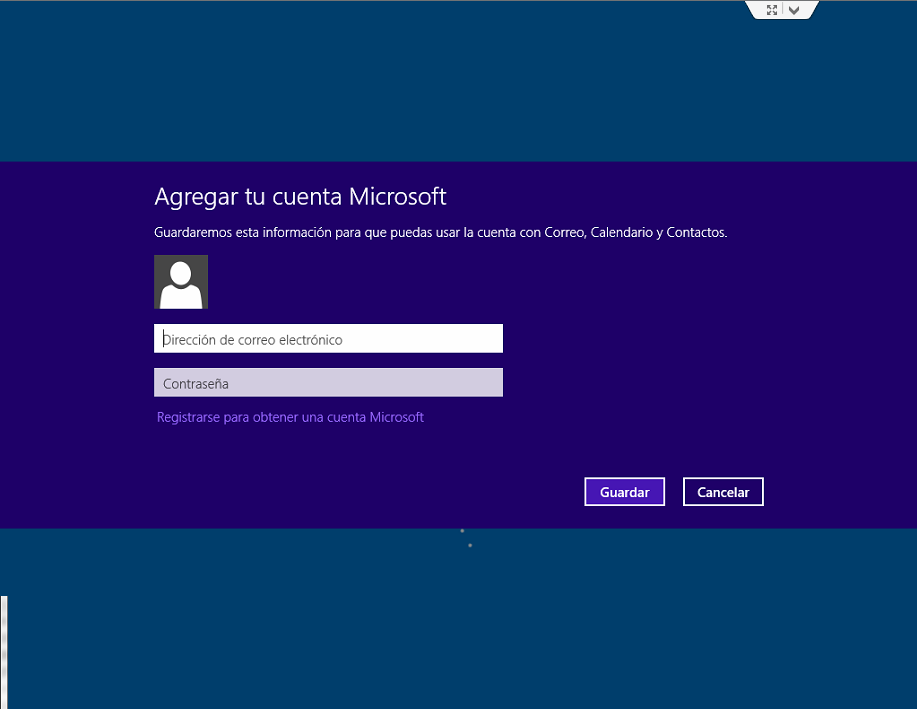
Task: Open Registrarse para obtener una cuenta Microsoft link
Action: tap(290, 417)
